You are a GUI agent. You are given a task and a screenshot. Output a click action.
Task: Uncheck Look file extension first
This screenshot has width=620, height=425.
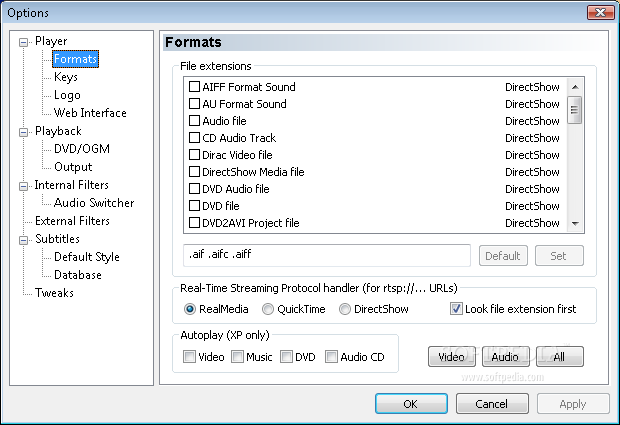[x=456, y=309]
